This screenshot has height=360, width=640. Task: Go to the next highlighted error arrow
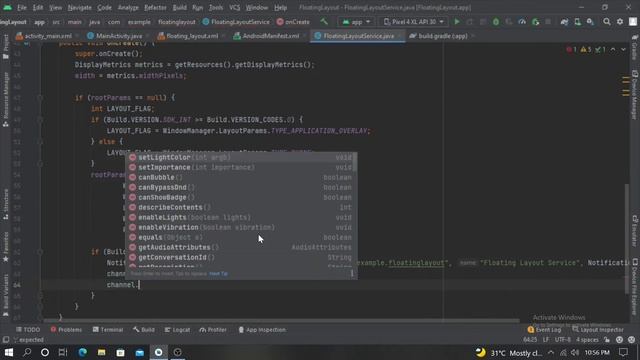click(623, 50)
